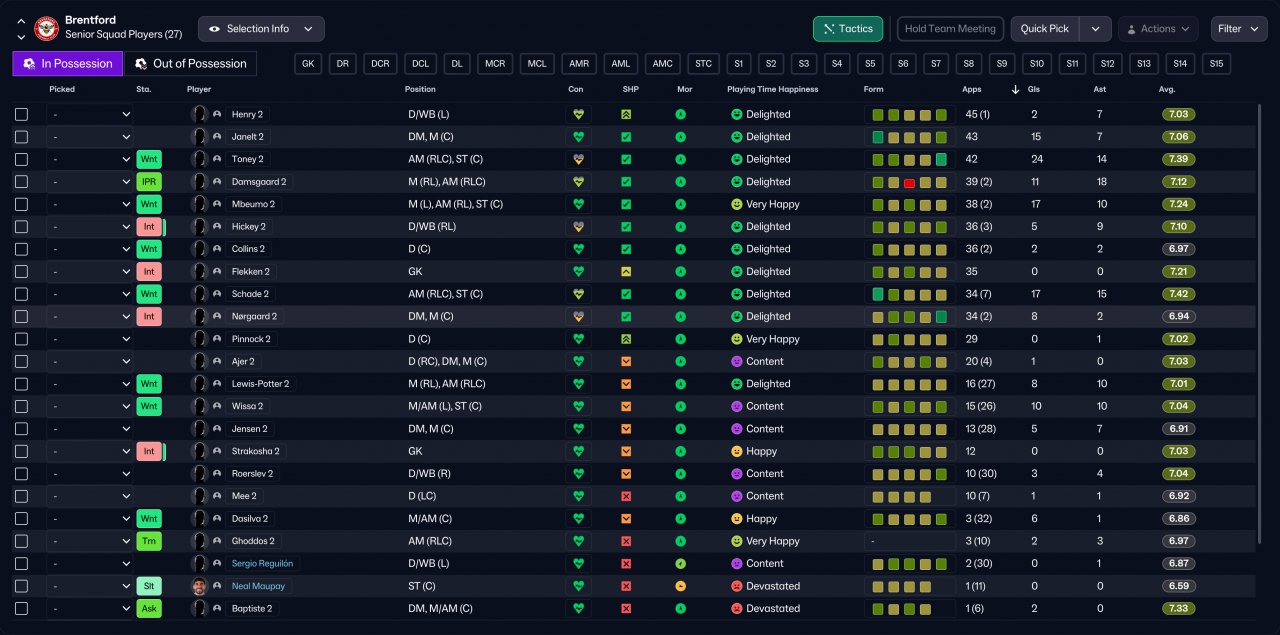The image size is (1280, 635).
Task: Open the Picked dropdown for Janelt 2
Action: tap(90, 137)
